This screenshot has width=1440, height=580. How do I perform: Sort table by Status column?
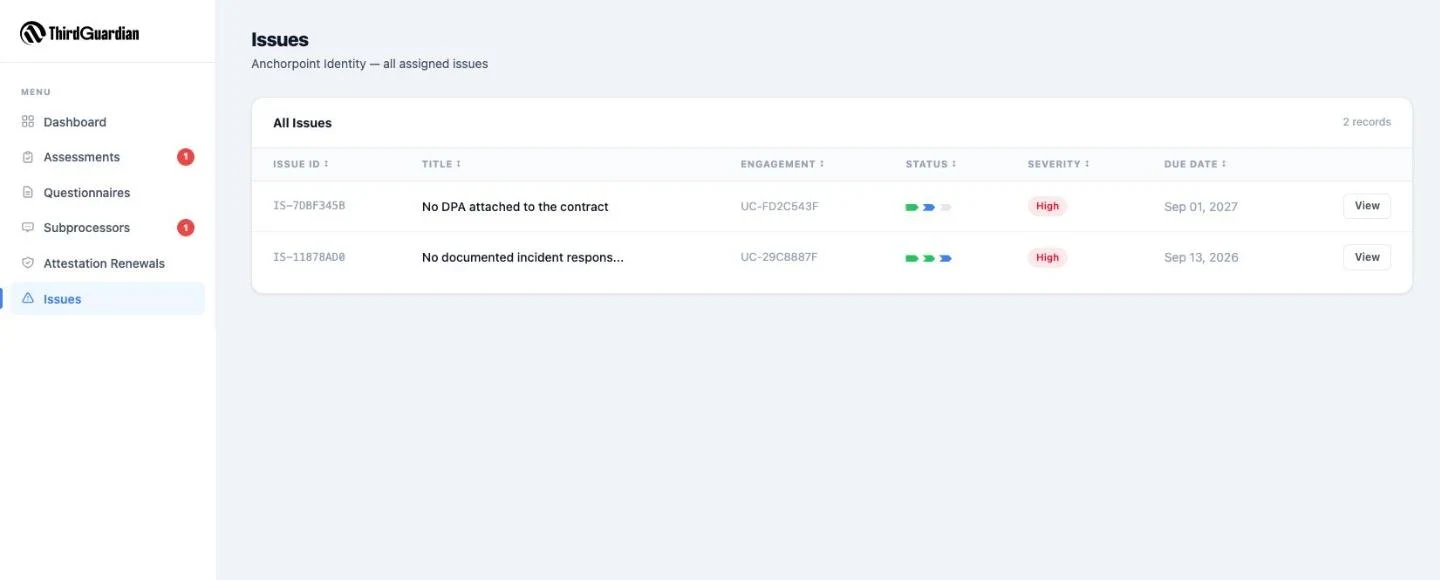pos(931,164)
